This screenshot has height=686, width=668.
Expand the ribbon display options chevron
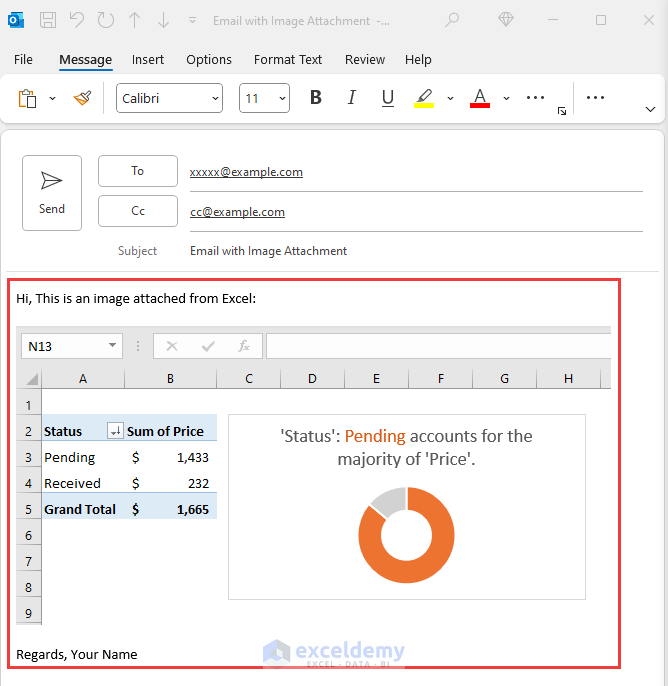(651, 109)
